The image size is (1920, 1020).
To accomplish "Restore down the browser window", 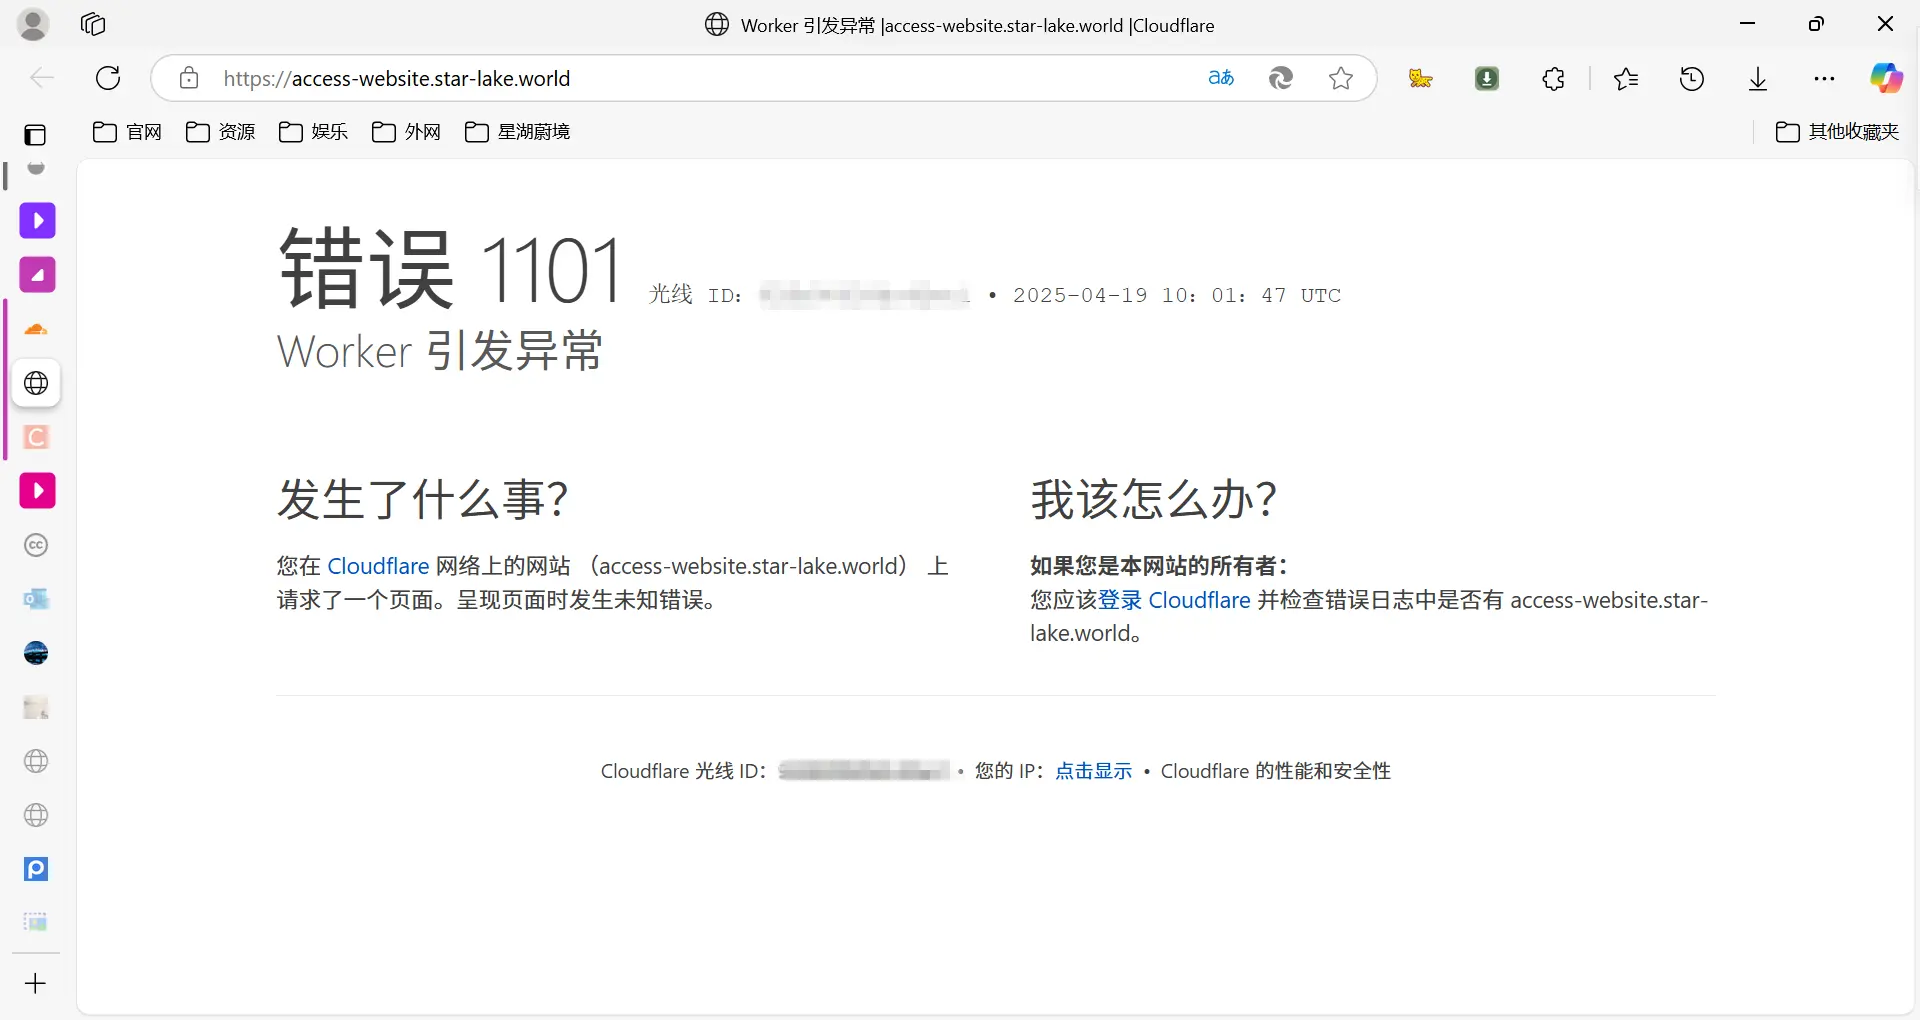I will point(1816,24).
